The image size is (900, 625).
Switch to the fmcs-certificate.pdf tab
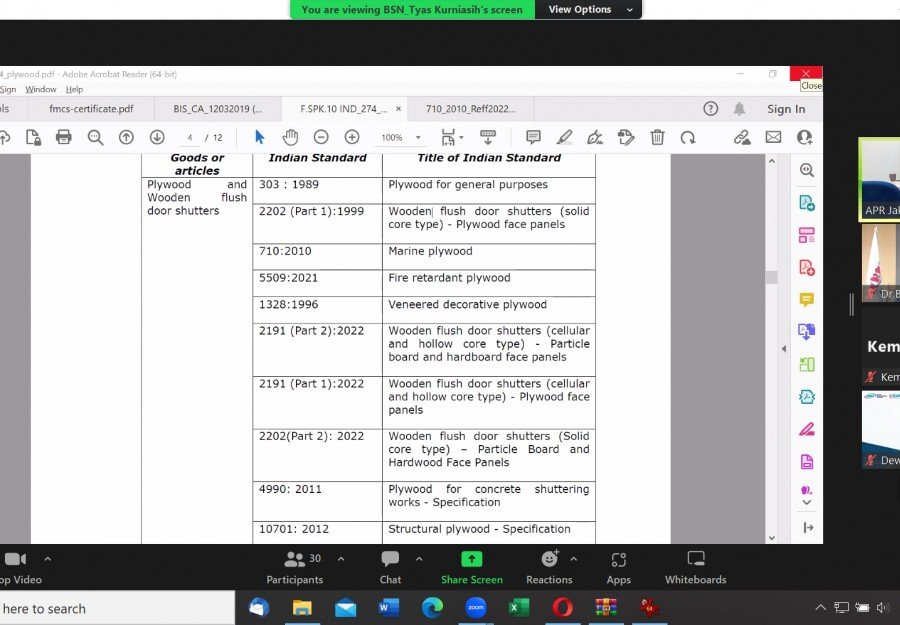tap(91, 109)
